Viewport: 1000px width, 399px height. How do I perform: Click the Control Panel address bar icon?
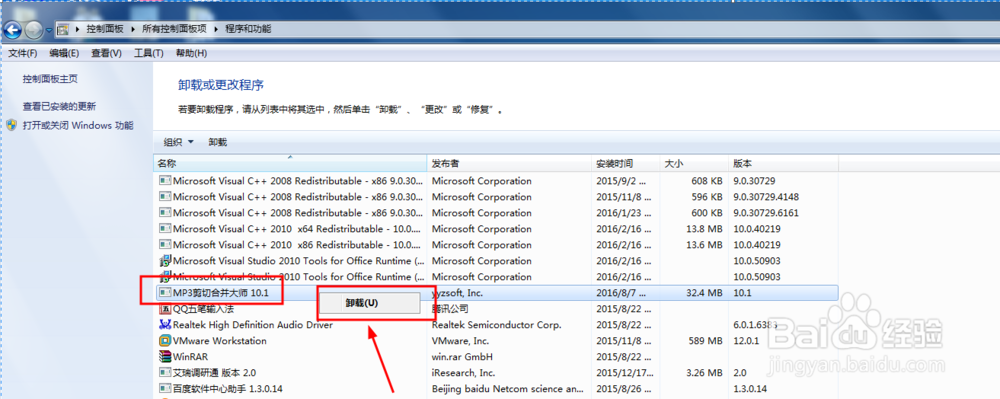point(63,29)
